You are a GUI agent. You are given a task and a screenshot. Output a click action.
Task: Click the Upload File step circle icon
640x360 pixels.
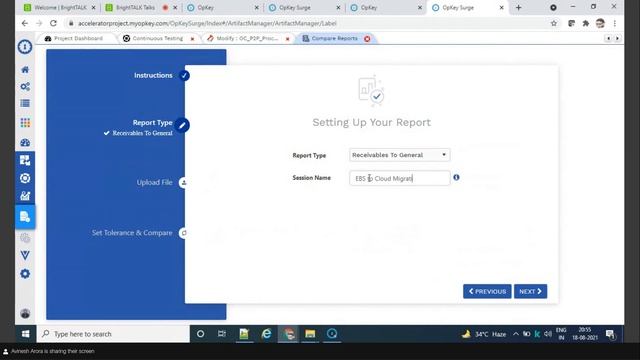tap(183, 182)
